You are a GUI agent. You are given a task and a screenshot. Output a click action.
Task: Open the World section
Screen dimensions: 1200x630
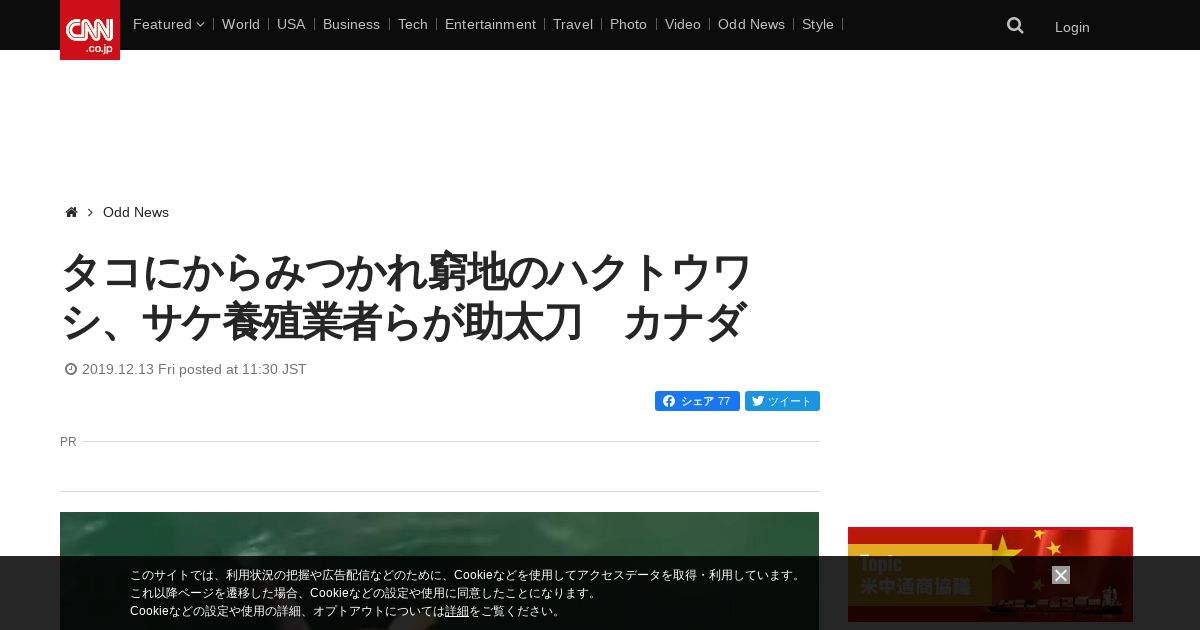point(241,24)
